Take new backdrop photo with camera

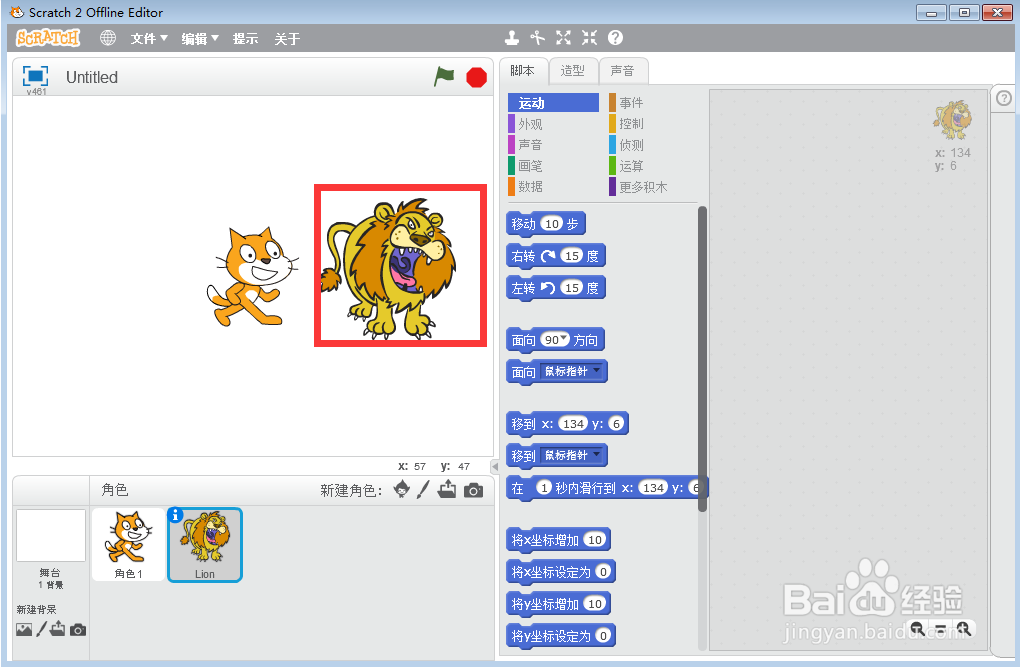78,630
